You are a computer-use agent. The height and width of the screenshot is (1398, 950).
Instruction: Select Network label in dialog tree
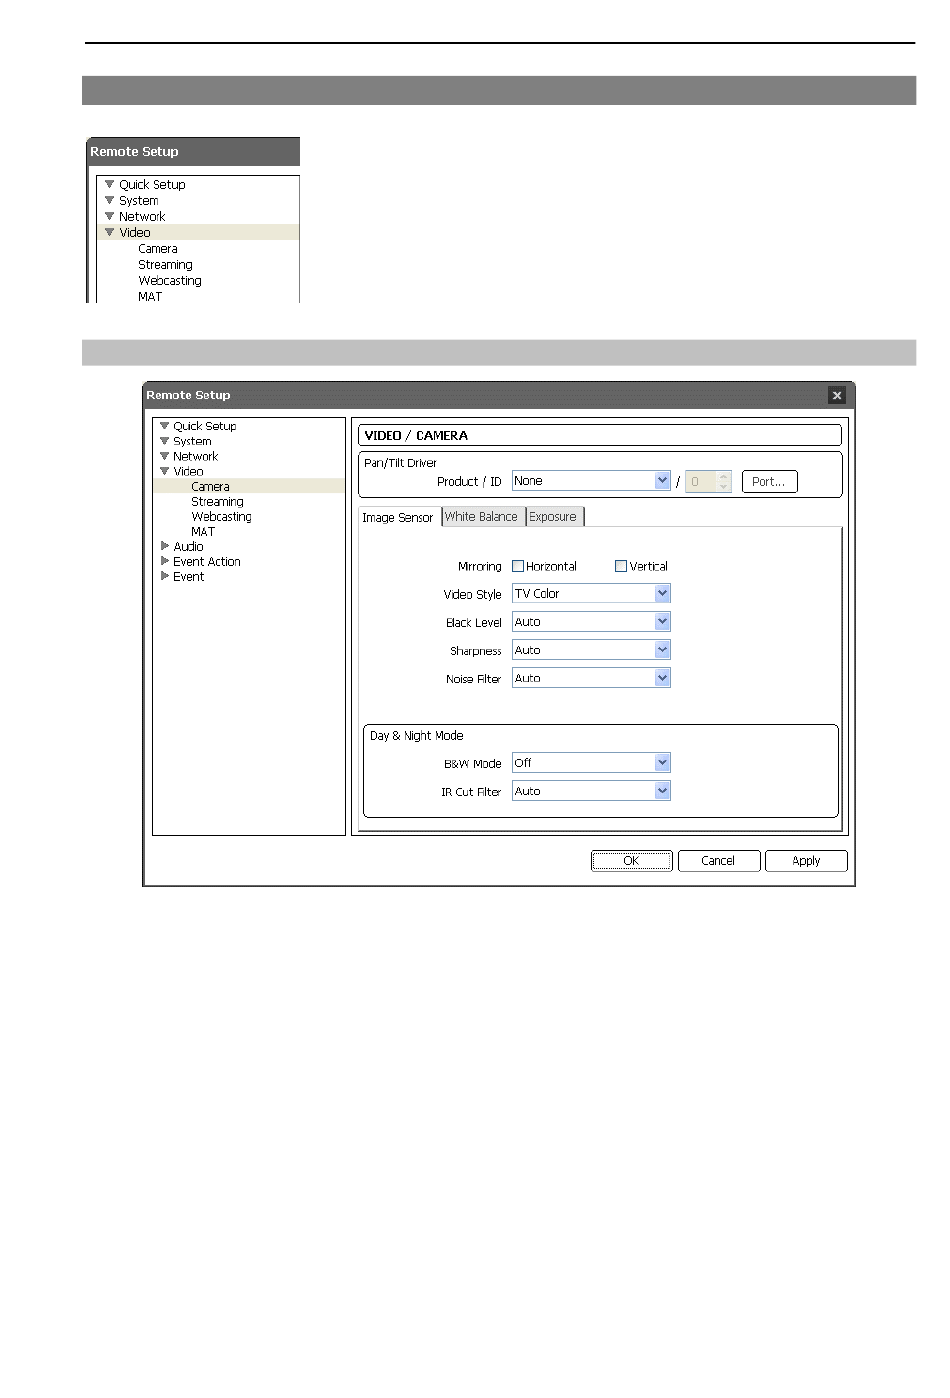point(195,456)
